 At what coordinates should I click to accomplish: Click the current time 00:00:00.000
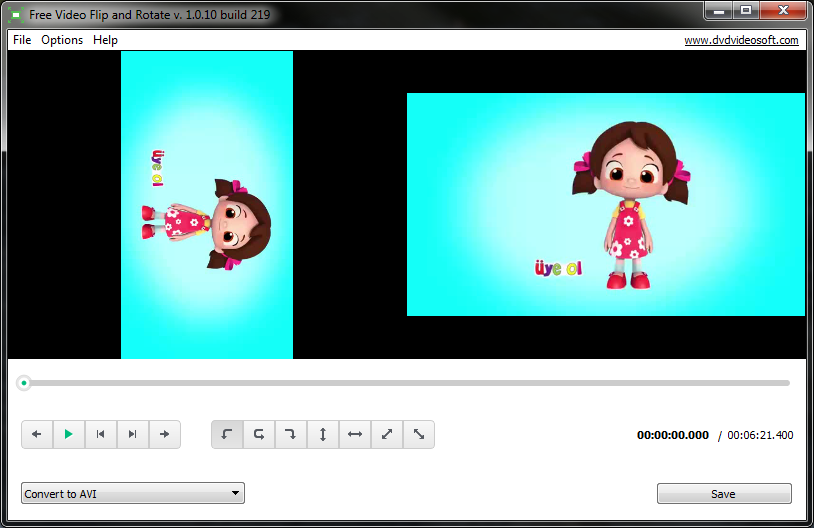[x=673, y=435]
